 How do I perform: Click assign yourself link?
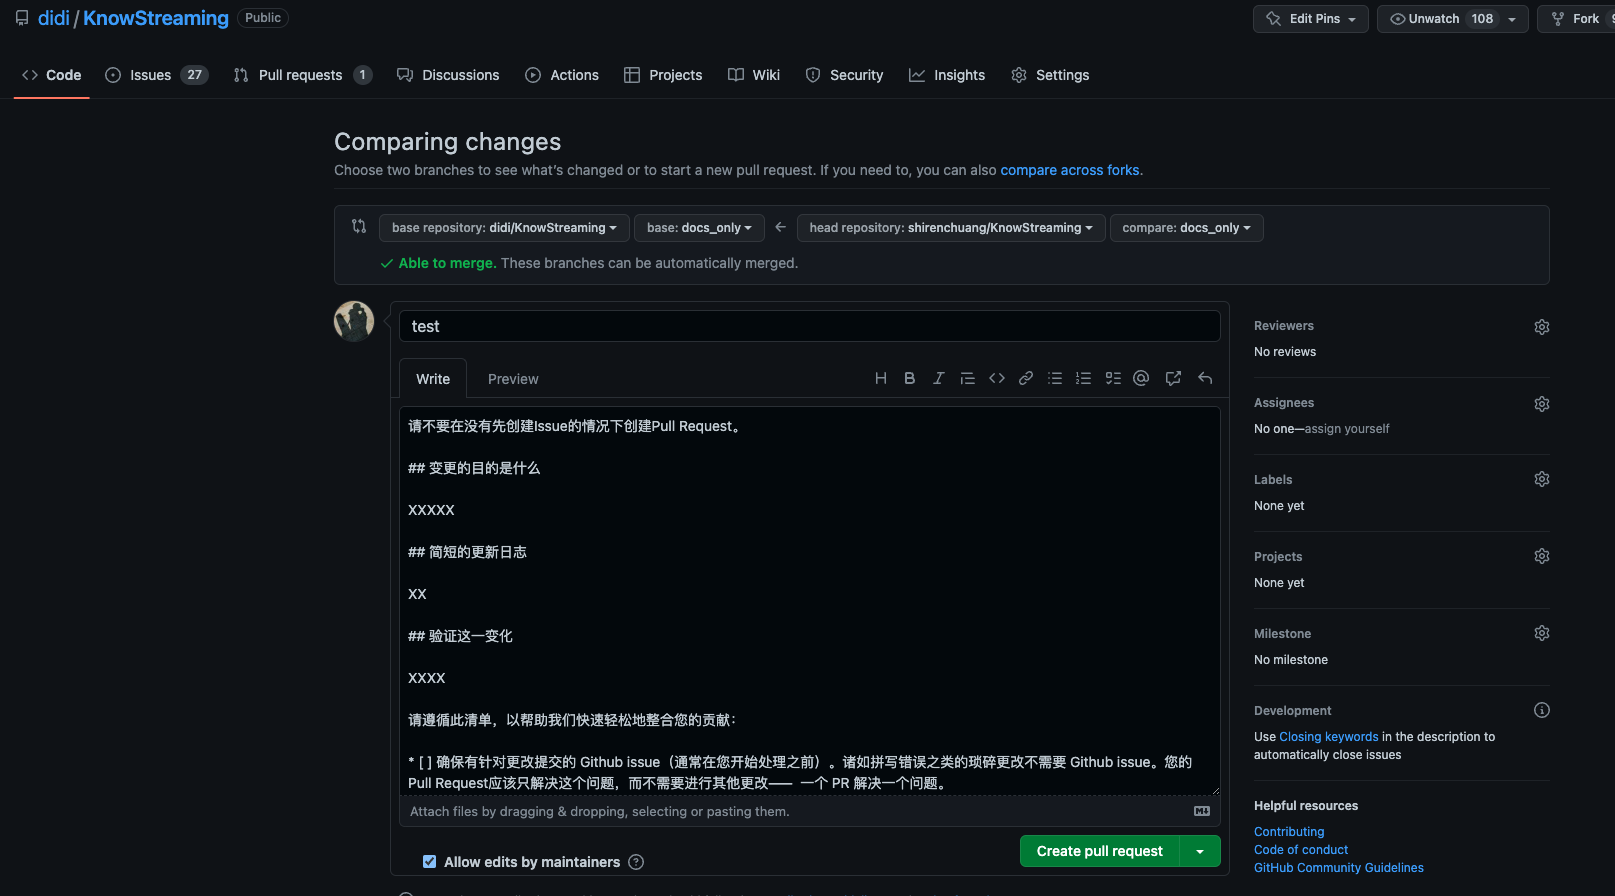(1347, 429)
